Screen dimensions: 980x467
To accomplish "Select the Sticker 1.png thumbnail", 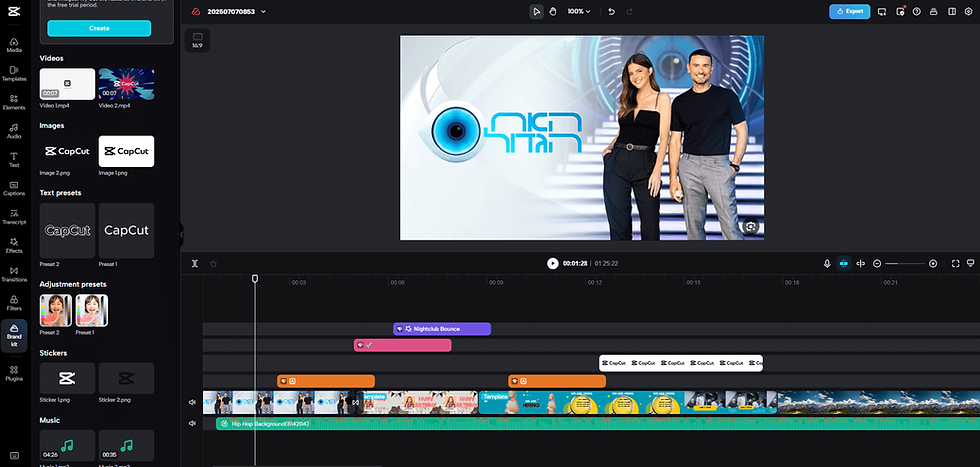I will coord(68,378).
